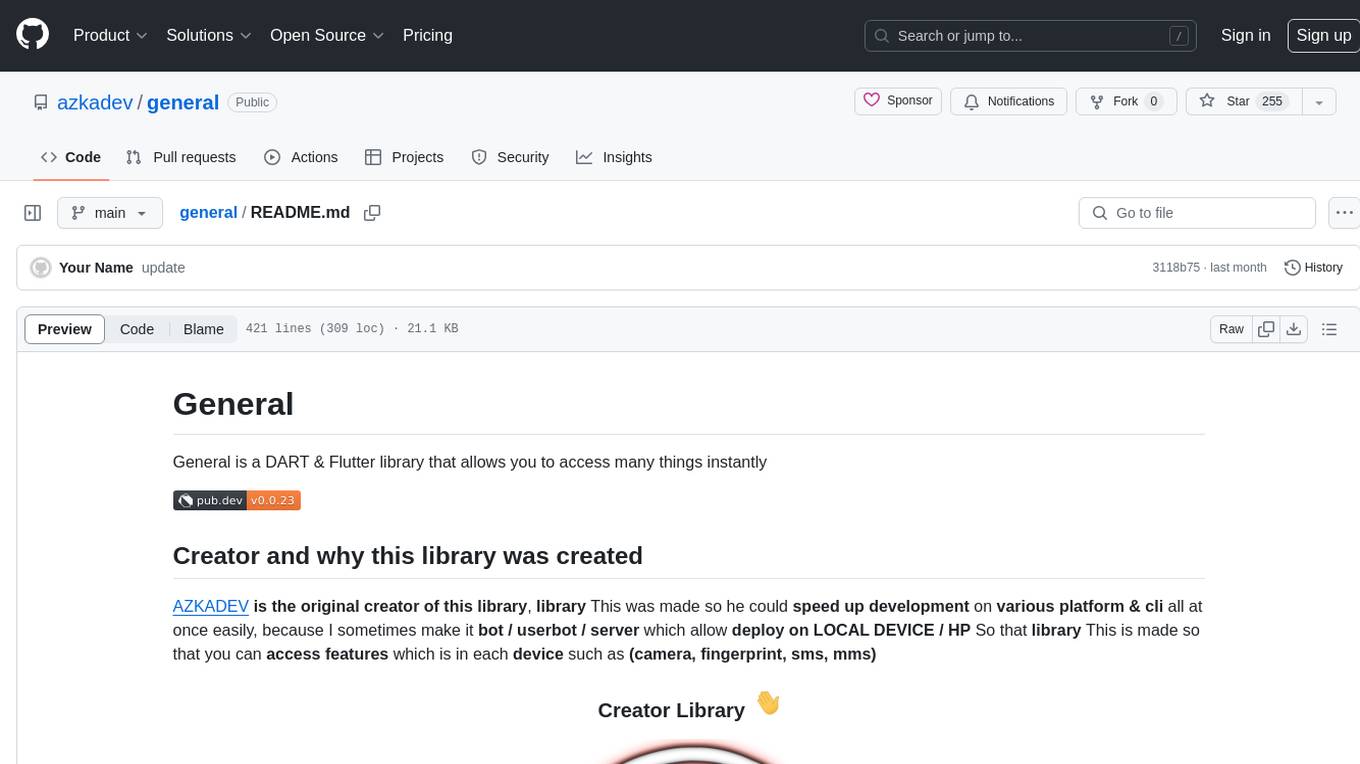
Task: Click the 'Creator Library' heading
Action: tap(671, 710)
